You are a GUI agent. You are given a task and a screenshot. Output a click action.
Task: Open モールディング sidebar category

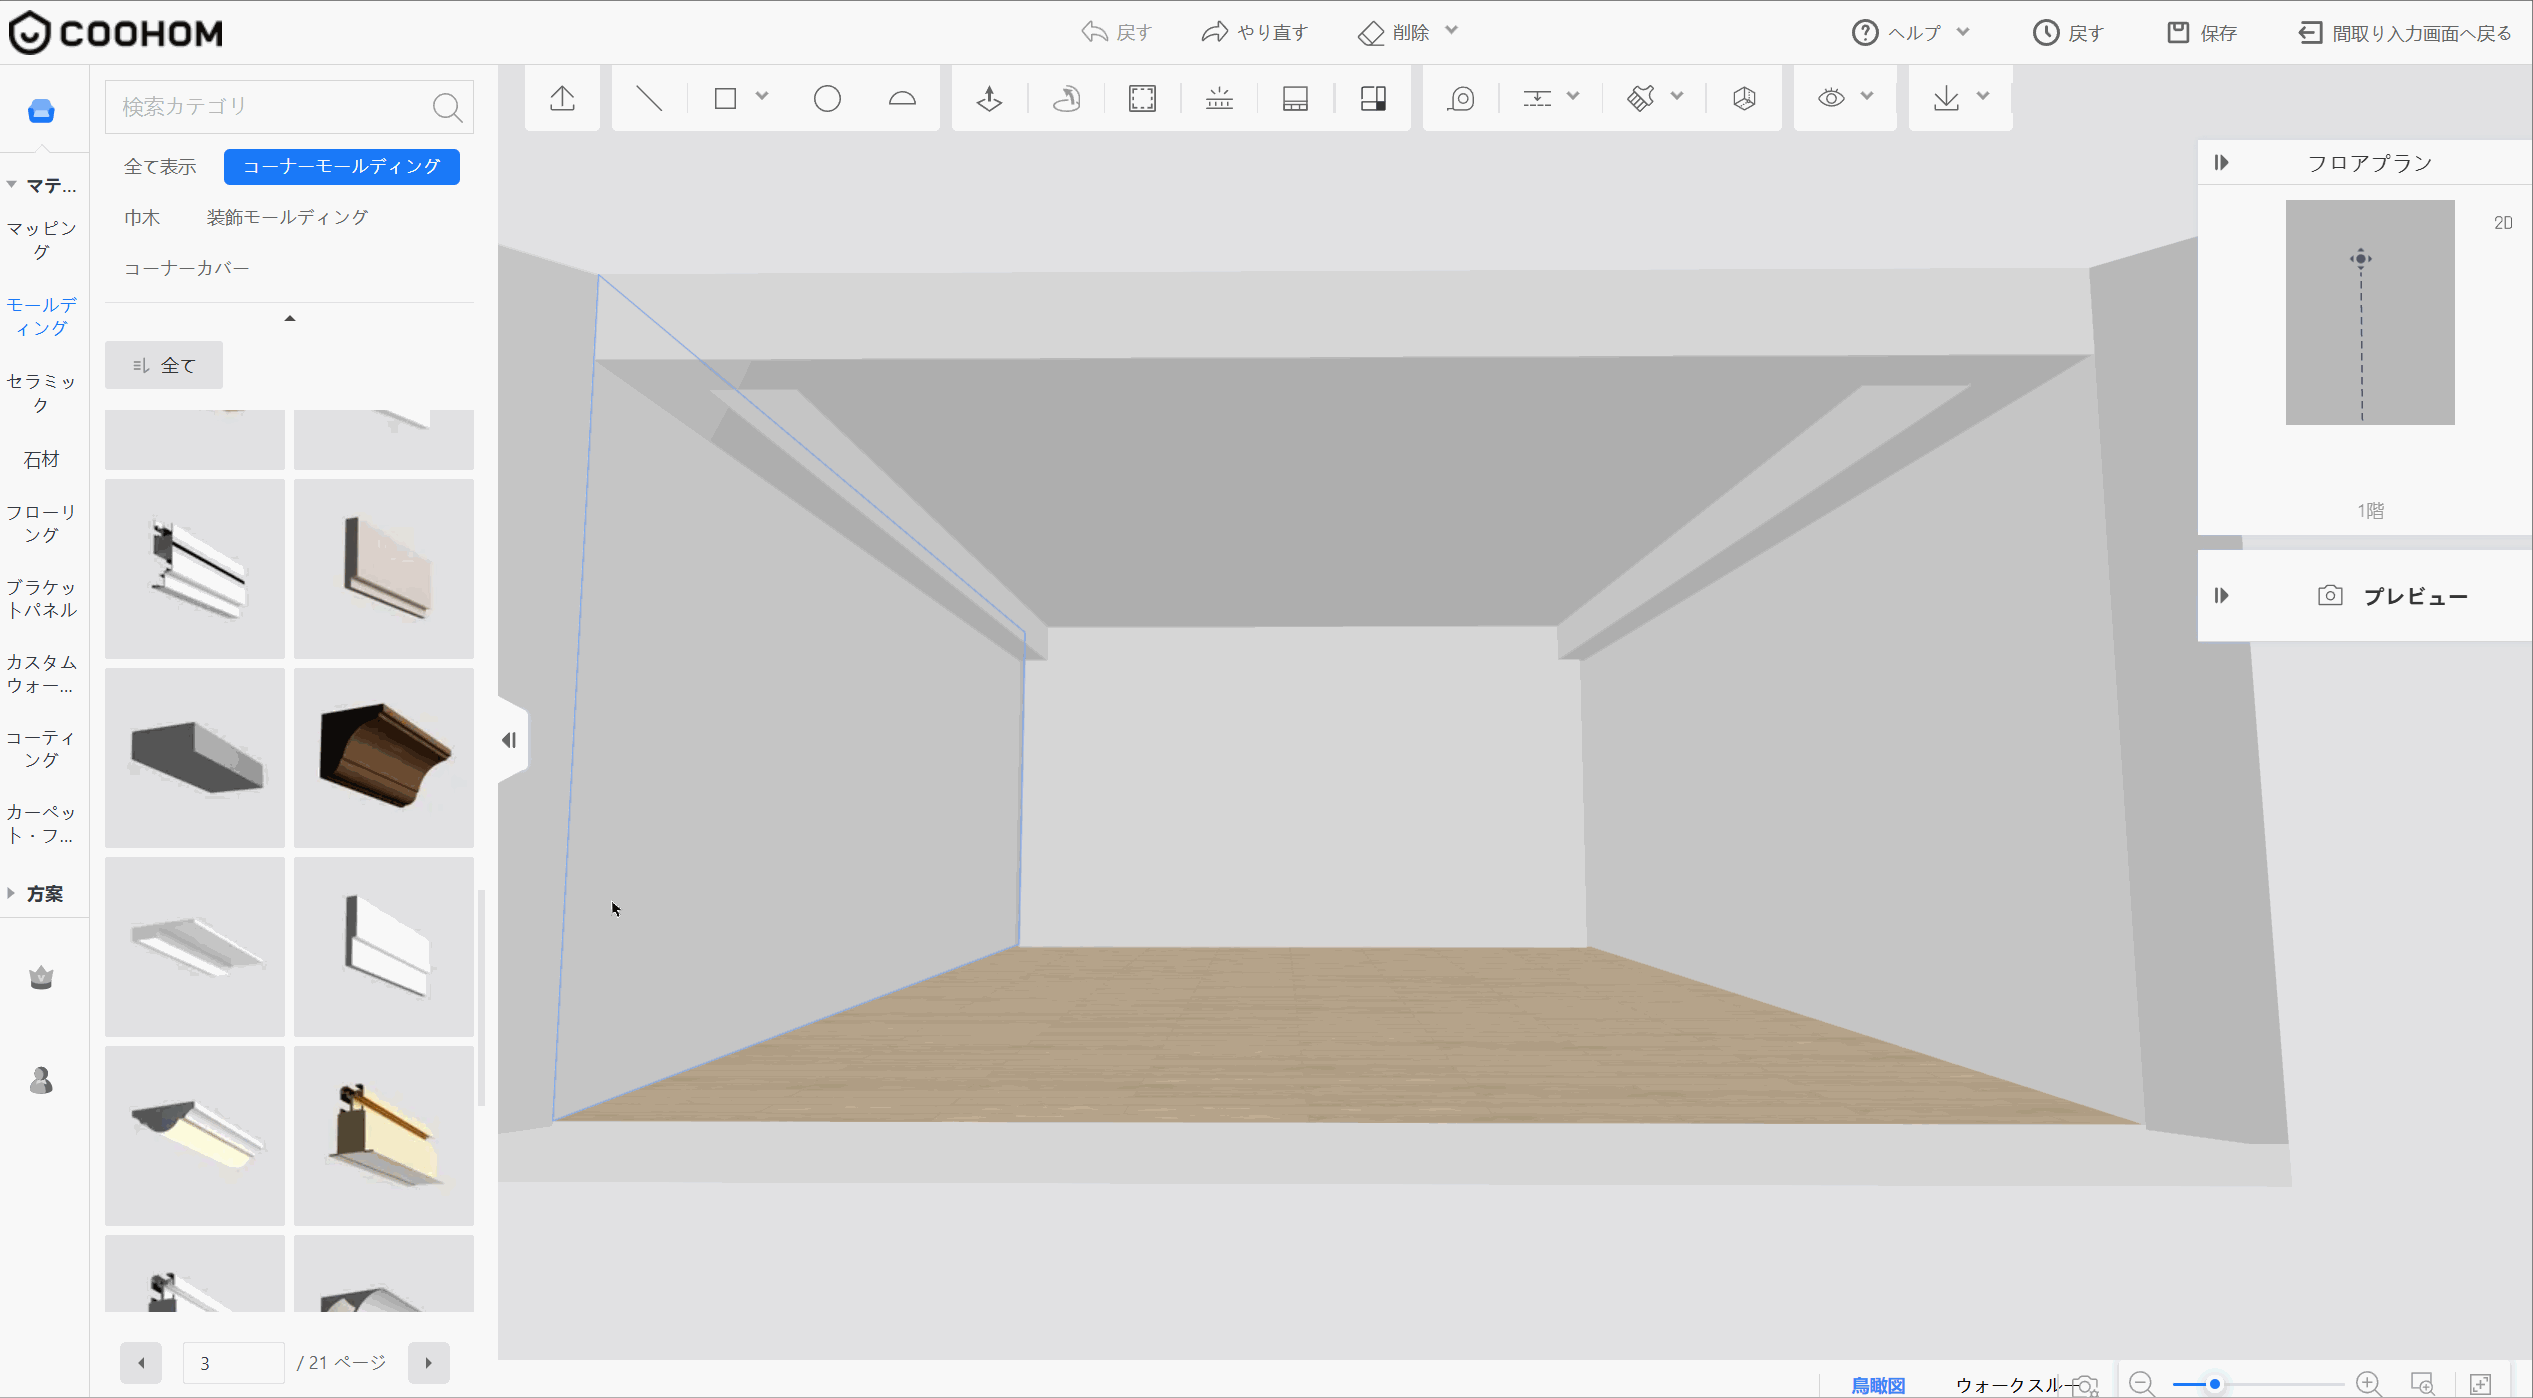coord(42,316)
